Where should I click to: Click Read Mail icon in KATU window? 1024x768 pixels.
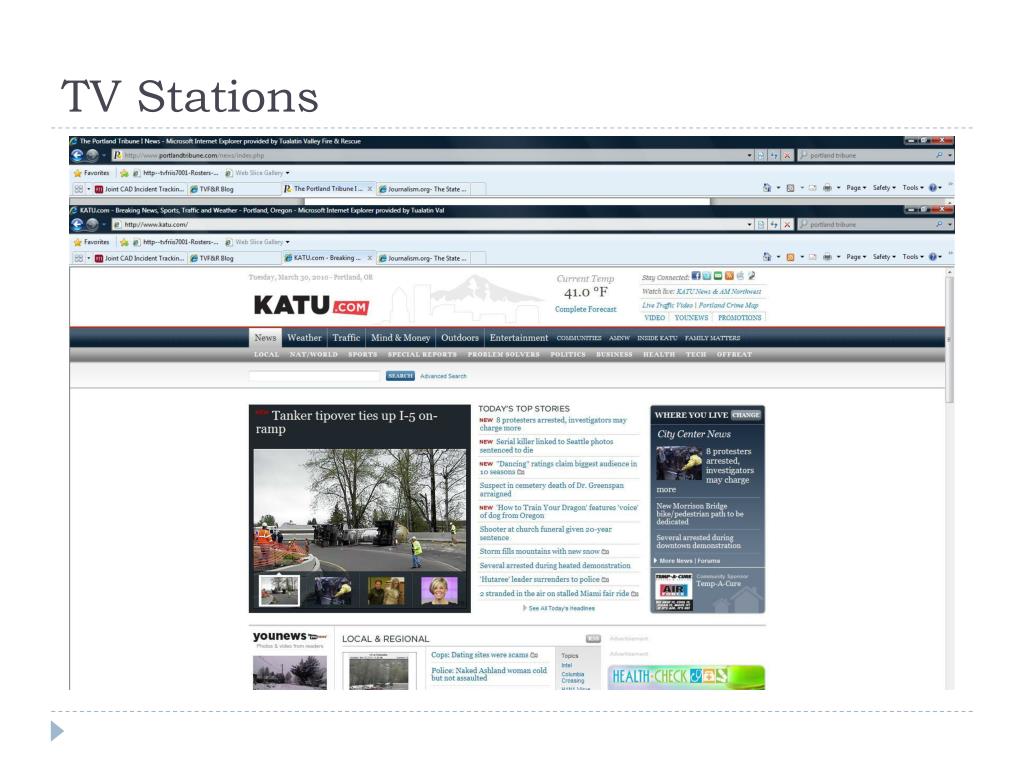coord(812,257)
